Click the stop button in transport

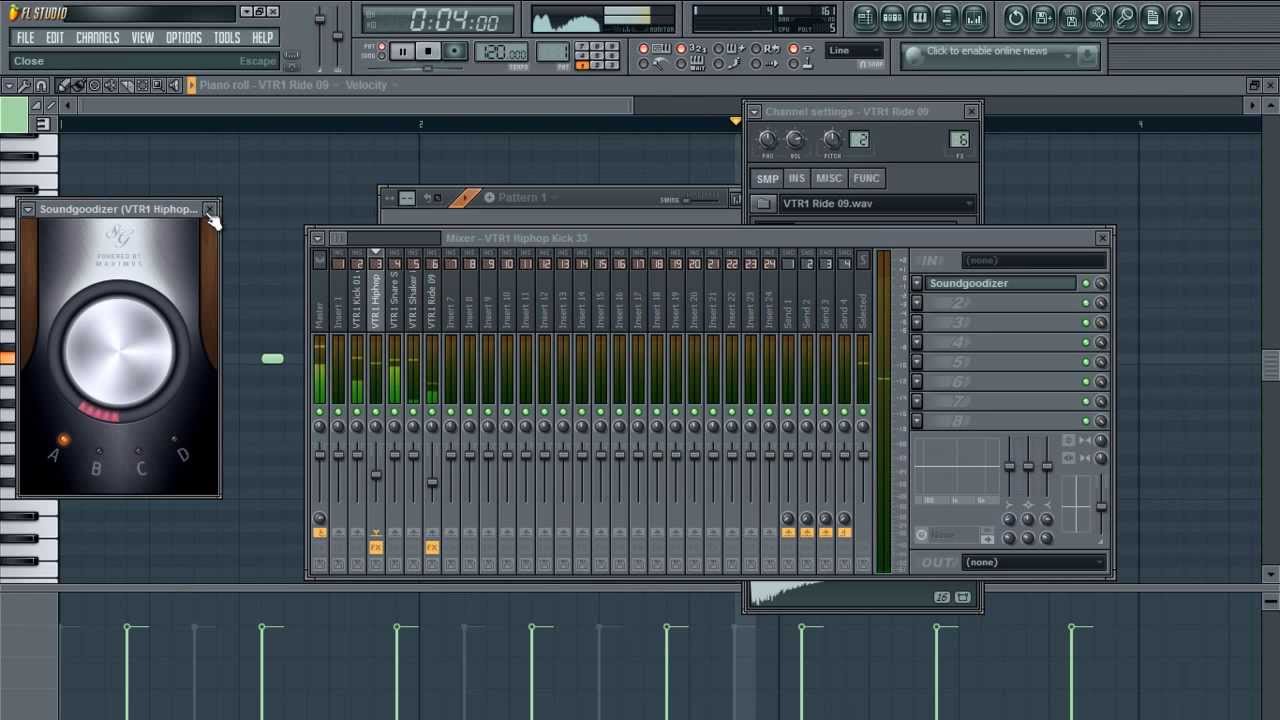pyautogui.click(x=428, y=51)
